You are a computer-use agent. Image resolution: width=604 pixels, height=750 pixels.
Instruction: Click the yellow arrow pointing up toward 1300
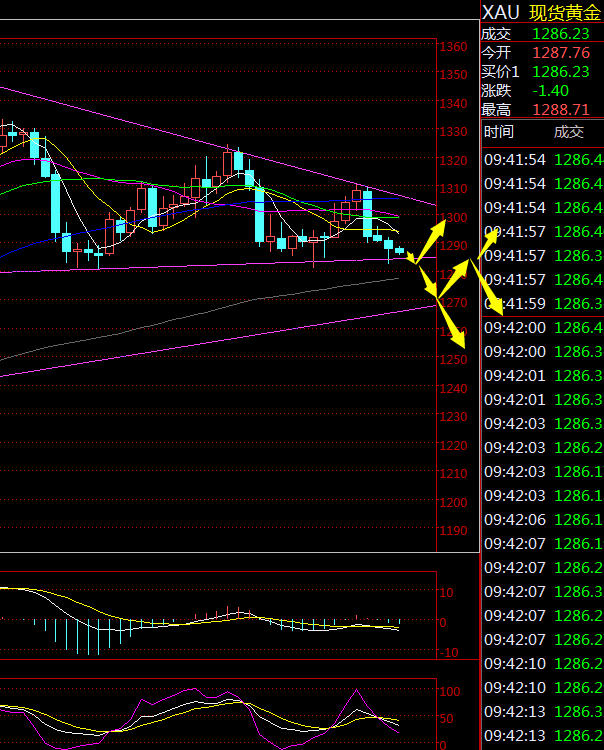(x=433, y=240)
